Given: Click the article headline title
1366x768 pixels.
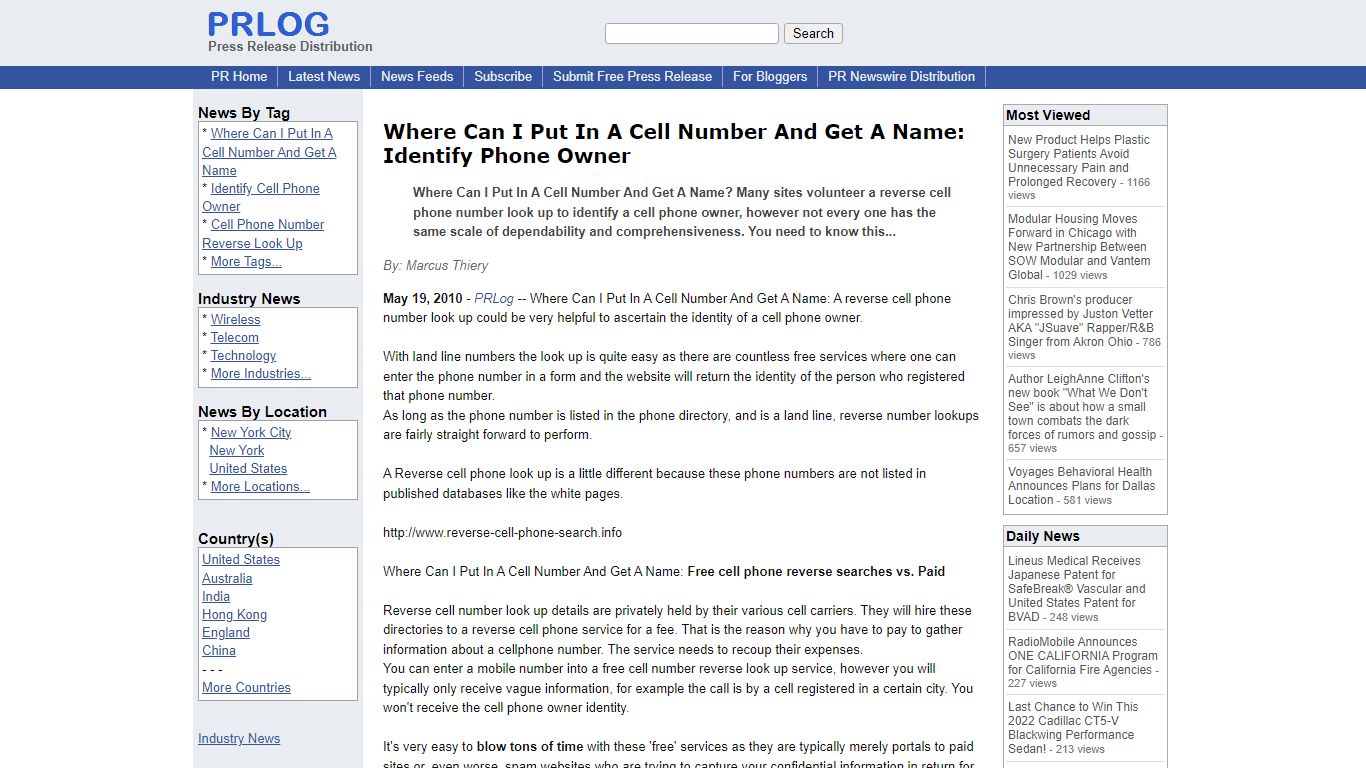Looking at the screenshot, I should tap(674, 143).
